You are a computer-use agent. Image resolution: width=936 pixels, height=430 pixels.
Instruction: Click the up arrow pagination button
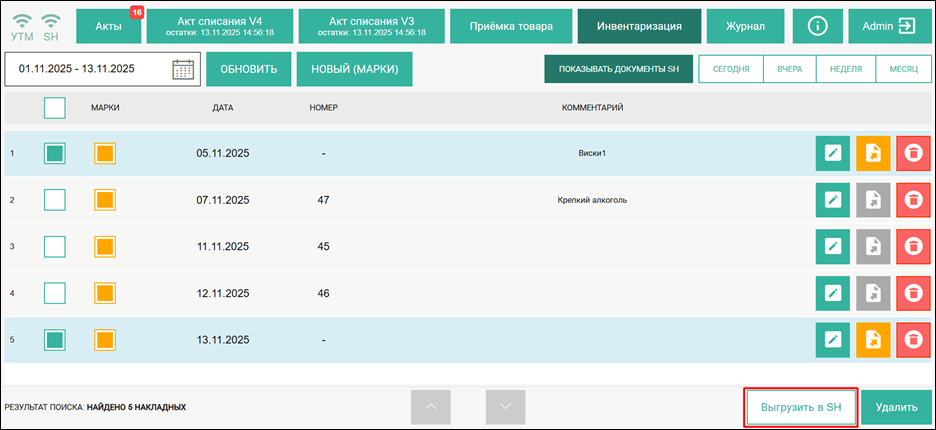(430, 407)
